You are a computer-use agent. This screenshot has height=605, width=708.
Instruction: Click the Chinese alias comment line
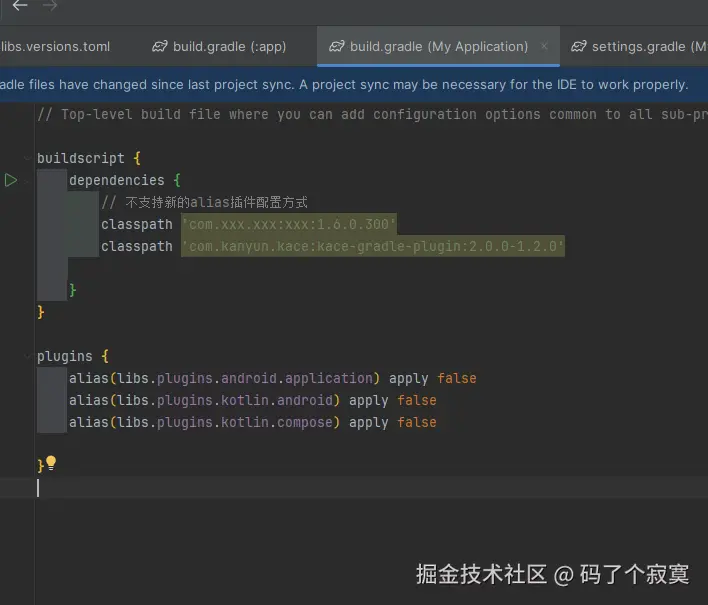(205, 202)
